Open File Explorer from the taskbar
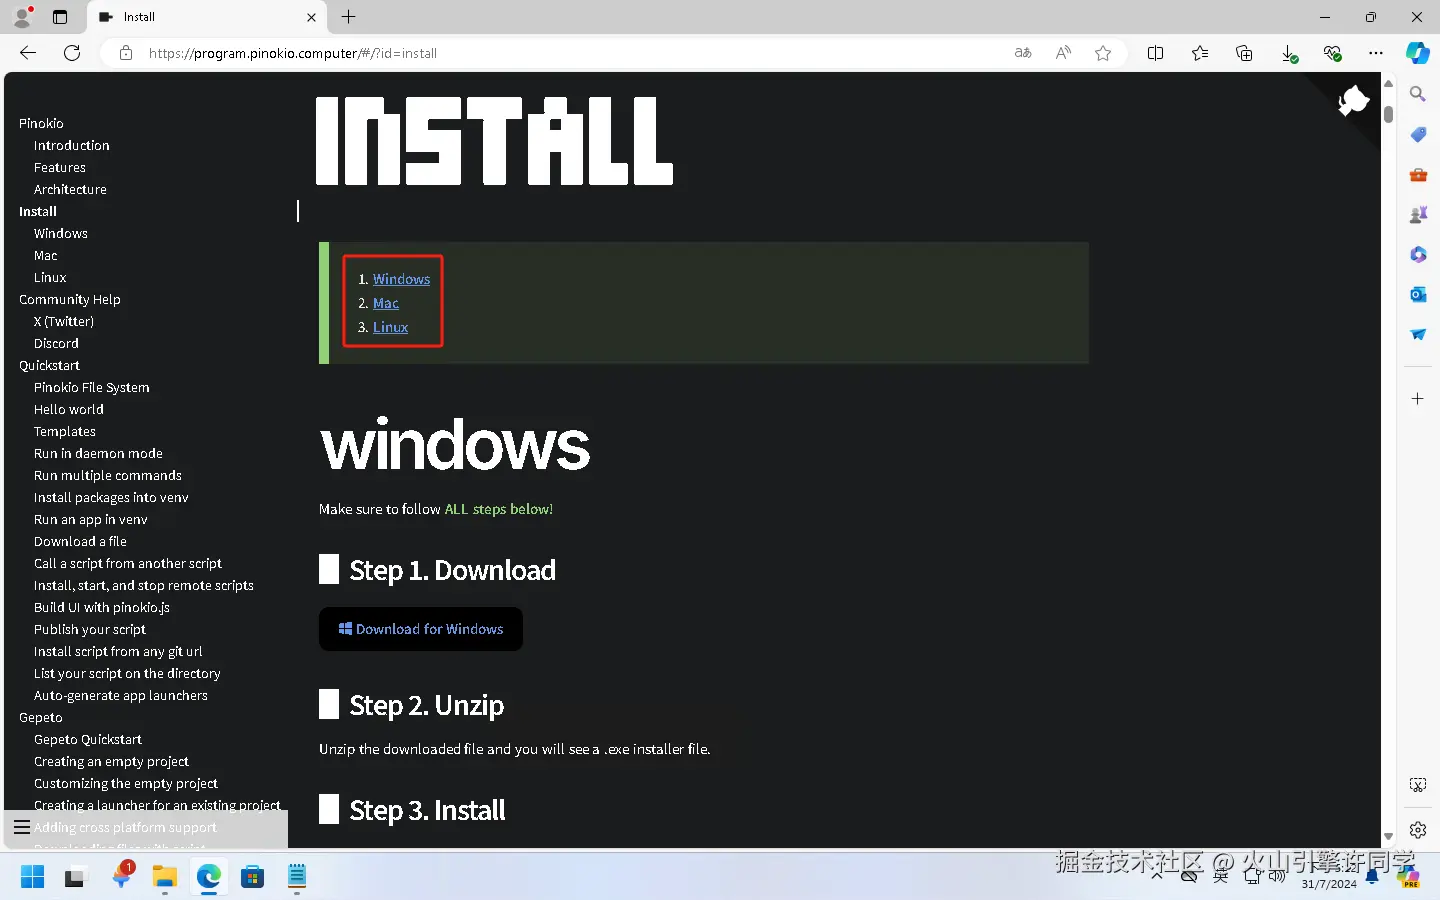 coord(164,877)
